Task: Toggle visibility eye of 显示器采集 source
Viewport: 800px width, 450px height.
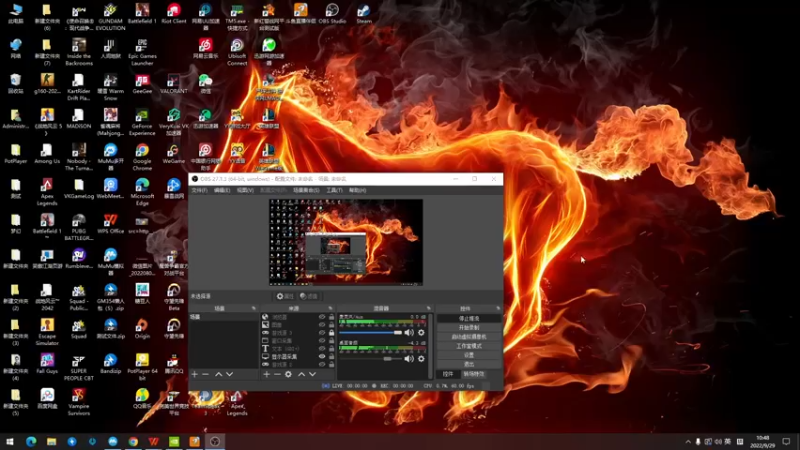Action: [x=322, y=356]
